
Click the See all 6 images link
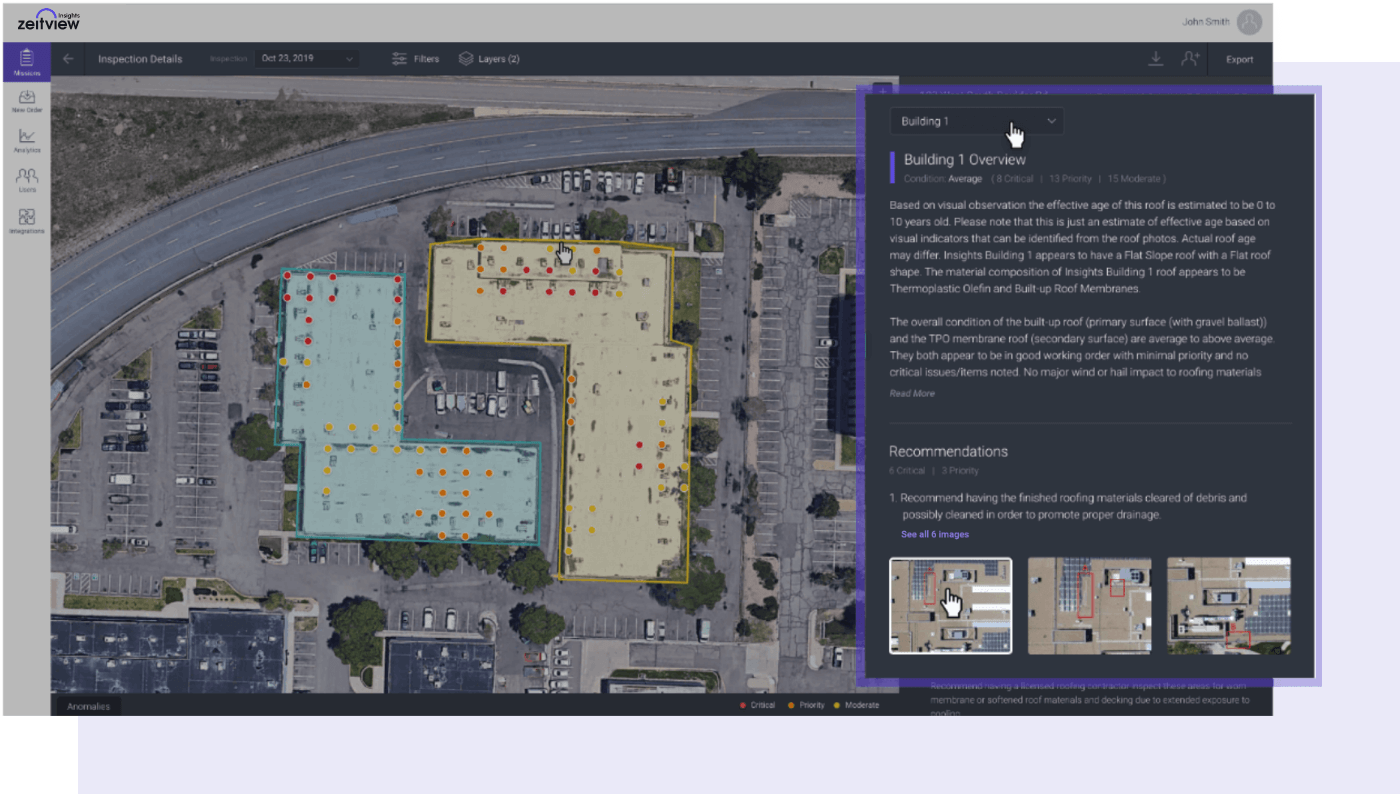click(x=935, y=535)
